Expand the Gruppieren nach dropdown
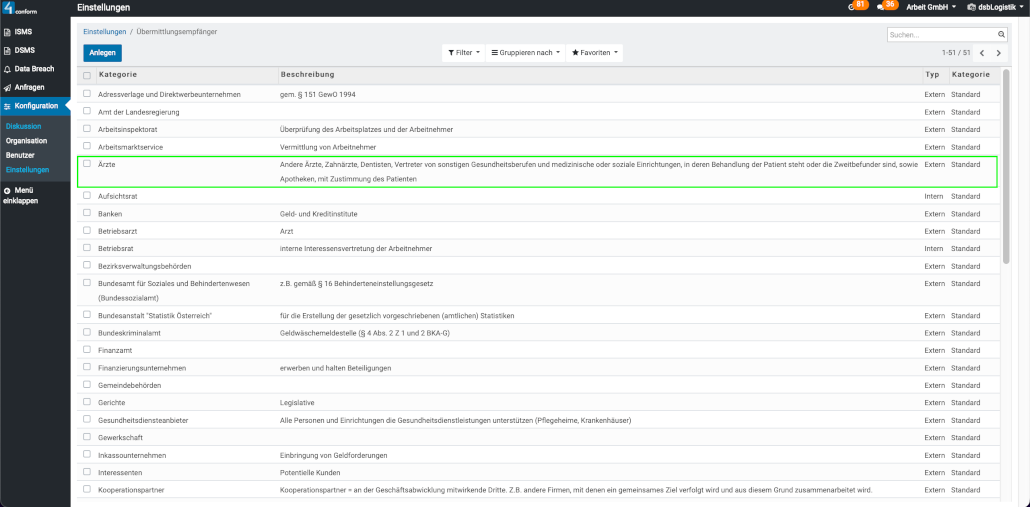 525,52
